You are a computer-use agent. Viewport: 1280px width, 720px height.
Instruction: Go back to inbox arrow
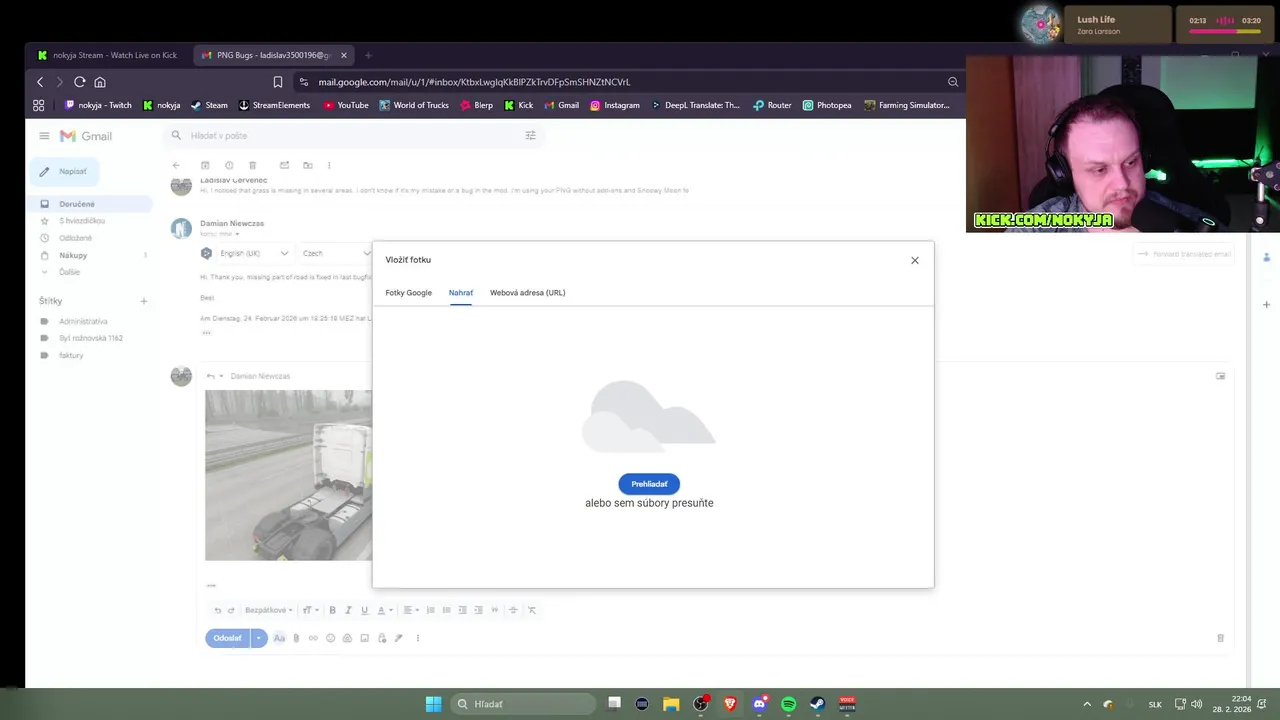pyautogui.click(x=176, y=165)
